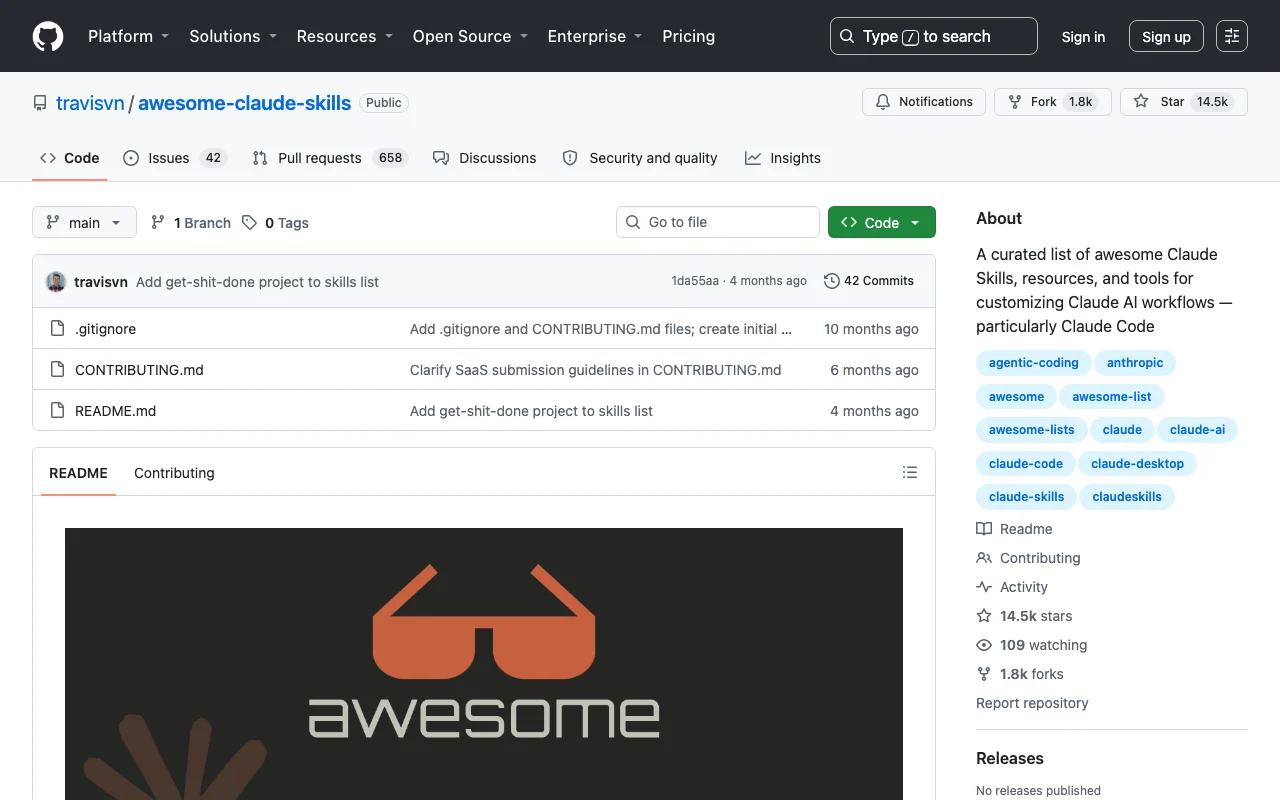Switch to the Issues tab
Viewport: 1280px width, 800px height.
click(175, 158)
